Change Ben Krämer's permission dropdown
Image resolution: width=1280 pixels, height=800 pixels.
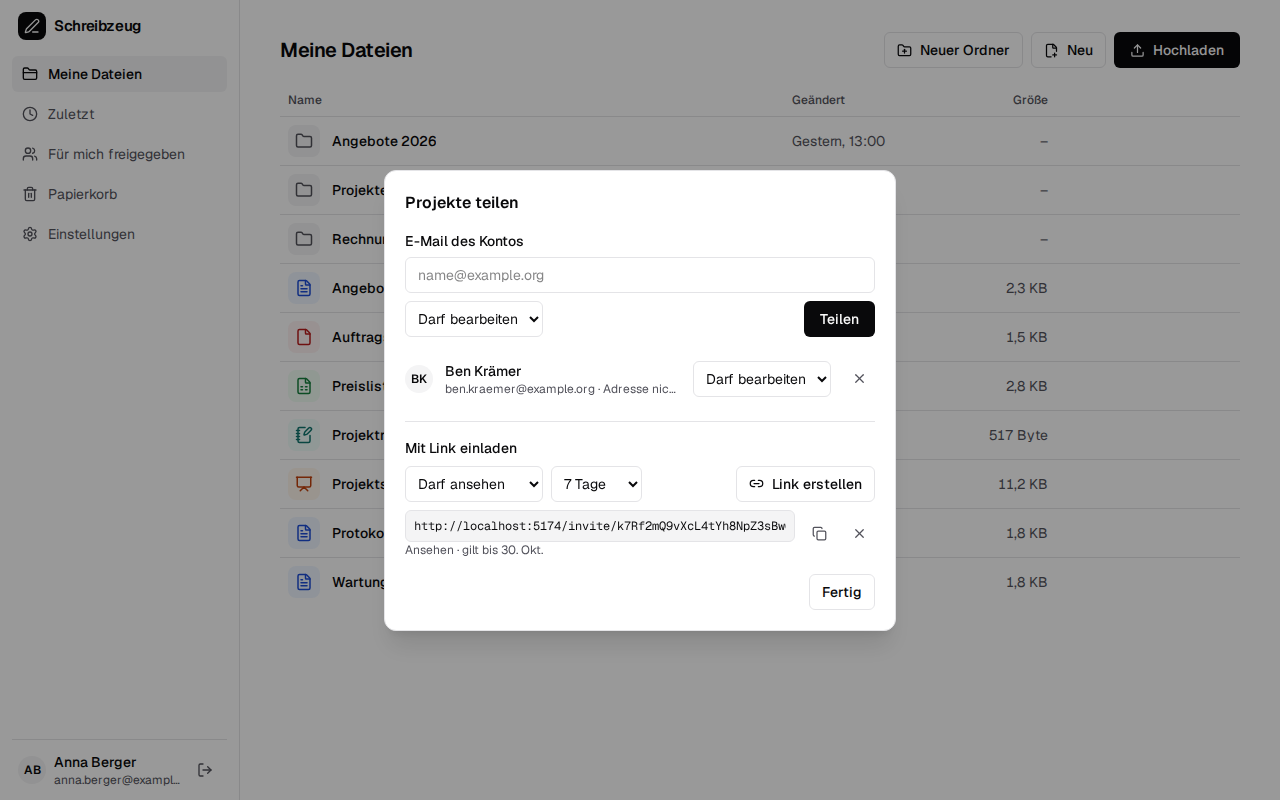[x=762, y=379]
